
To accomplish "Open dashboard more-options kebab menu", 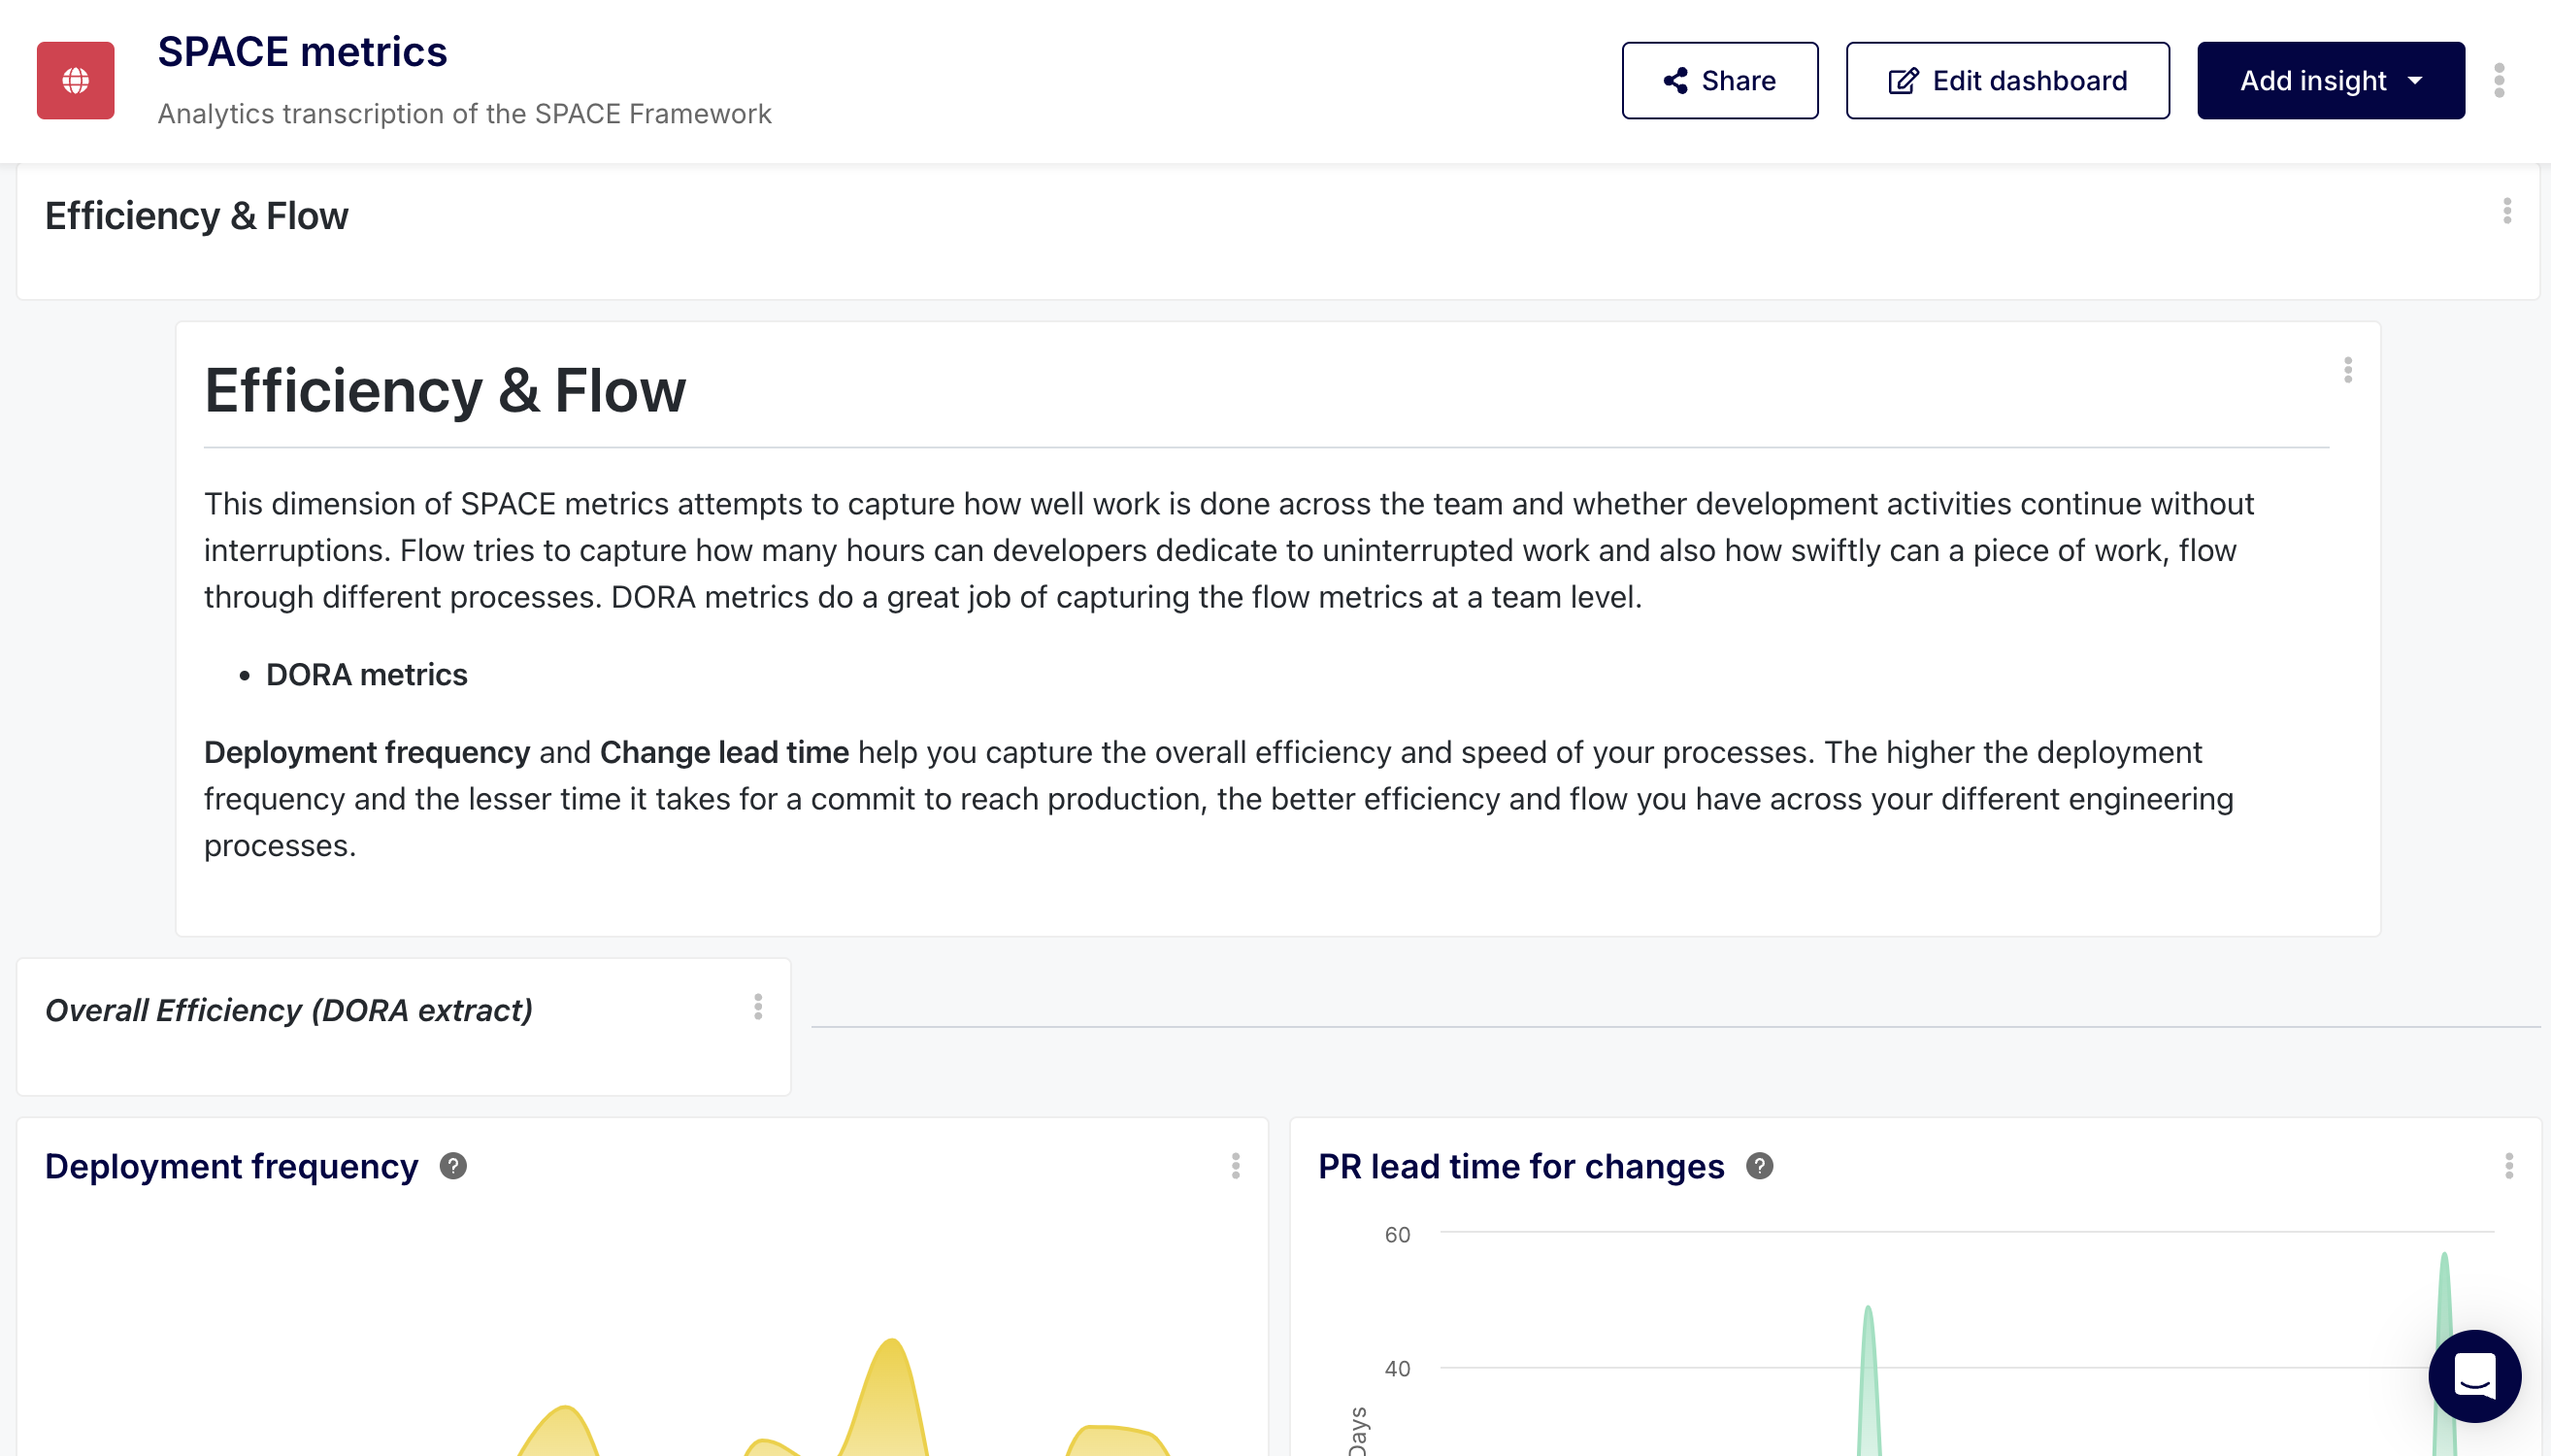I will [x=2500, y=80].
